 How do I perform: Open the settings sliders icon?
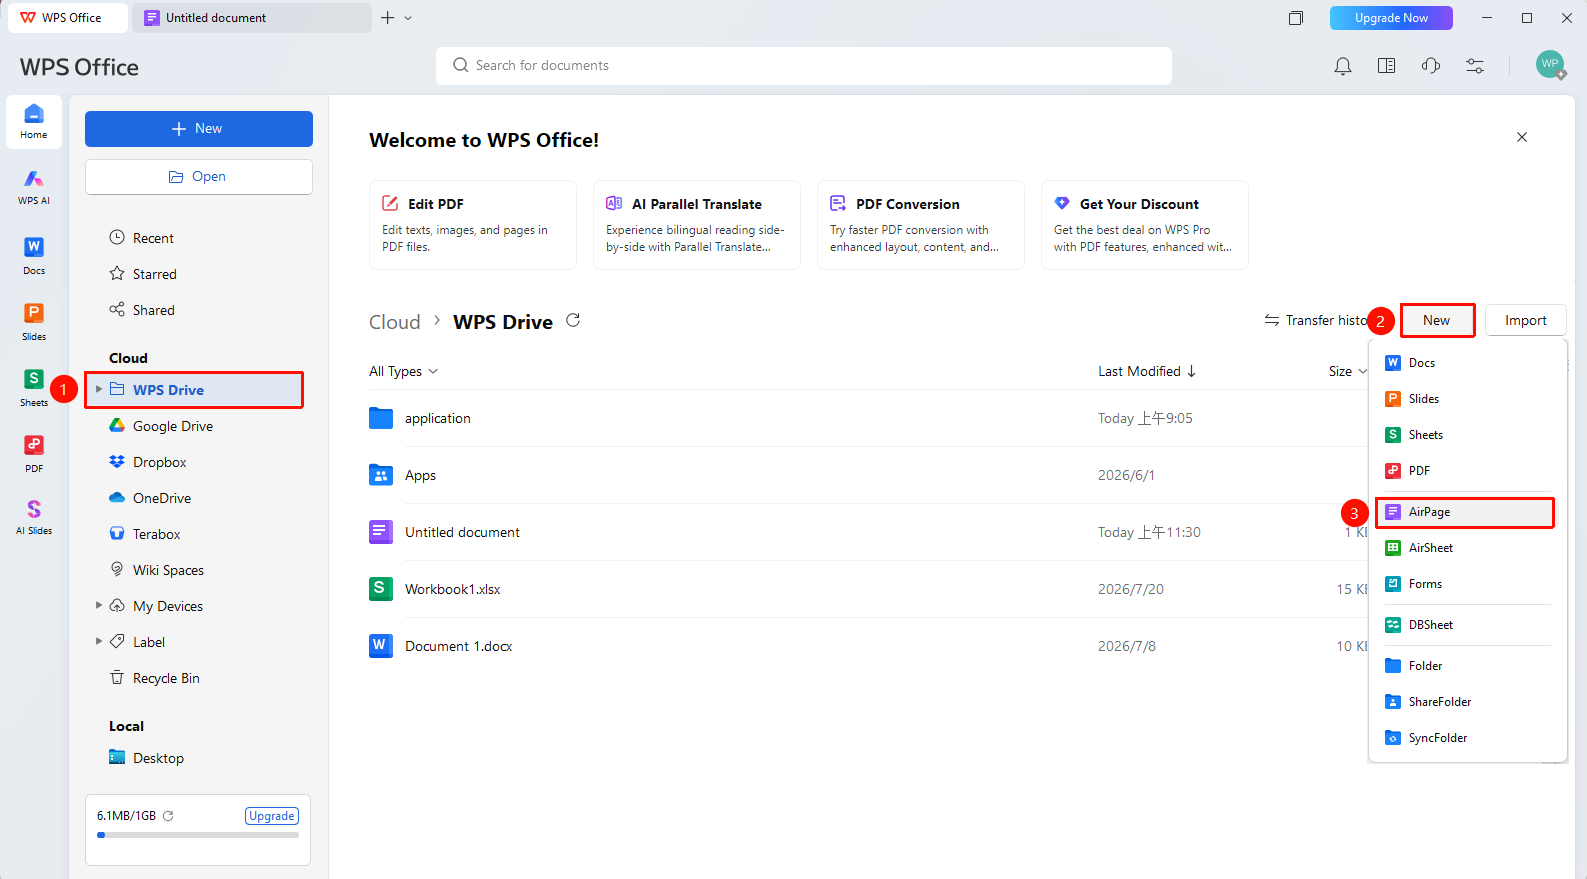(x=1475, y=66)
